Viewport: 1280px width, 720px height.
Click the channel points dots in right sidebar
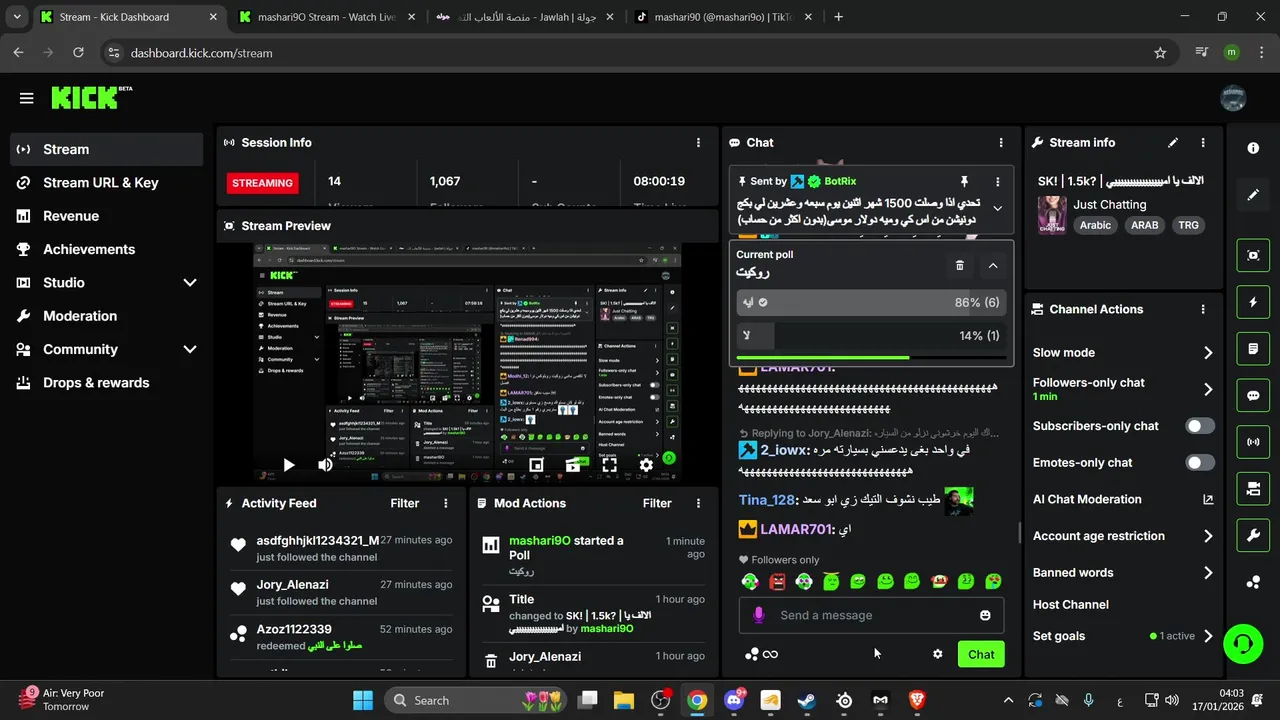tap(1253, 582)
